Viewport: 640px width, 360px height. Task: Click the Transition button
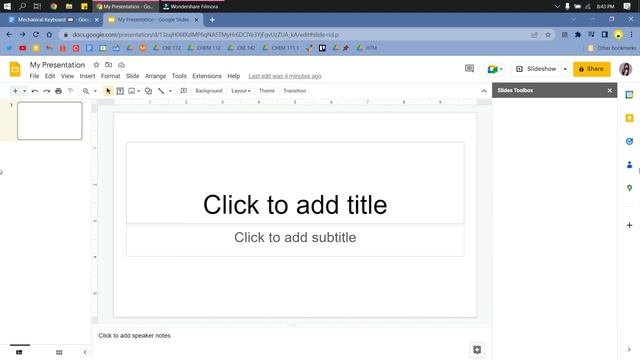pos(295,91)
